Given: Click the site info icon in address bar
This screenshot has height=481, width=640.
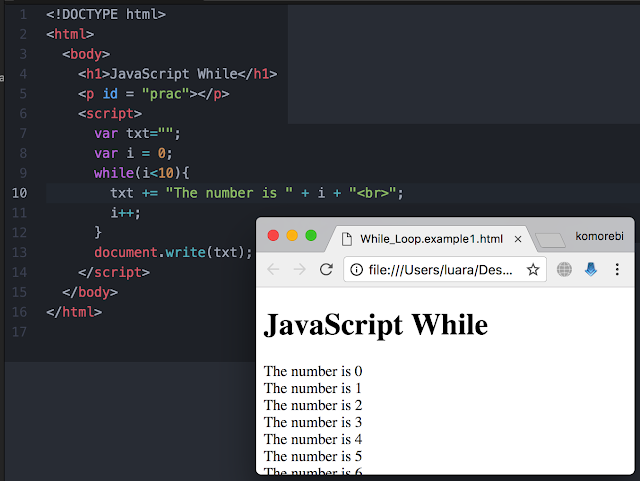Looking at the screenshot, I should [356, 269].
